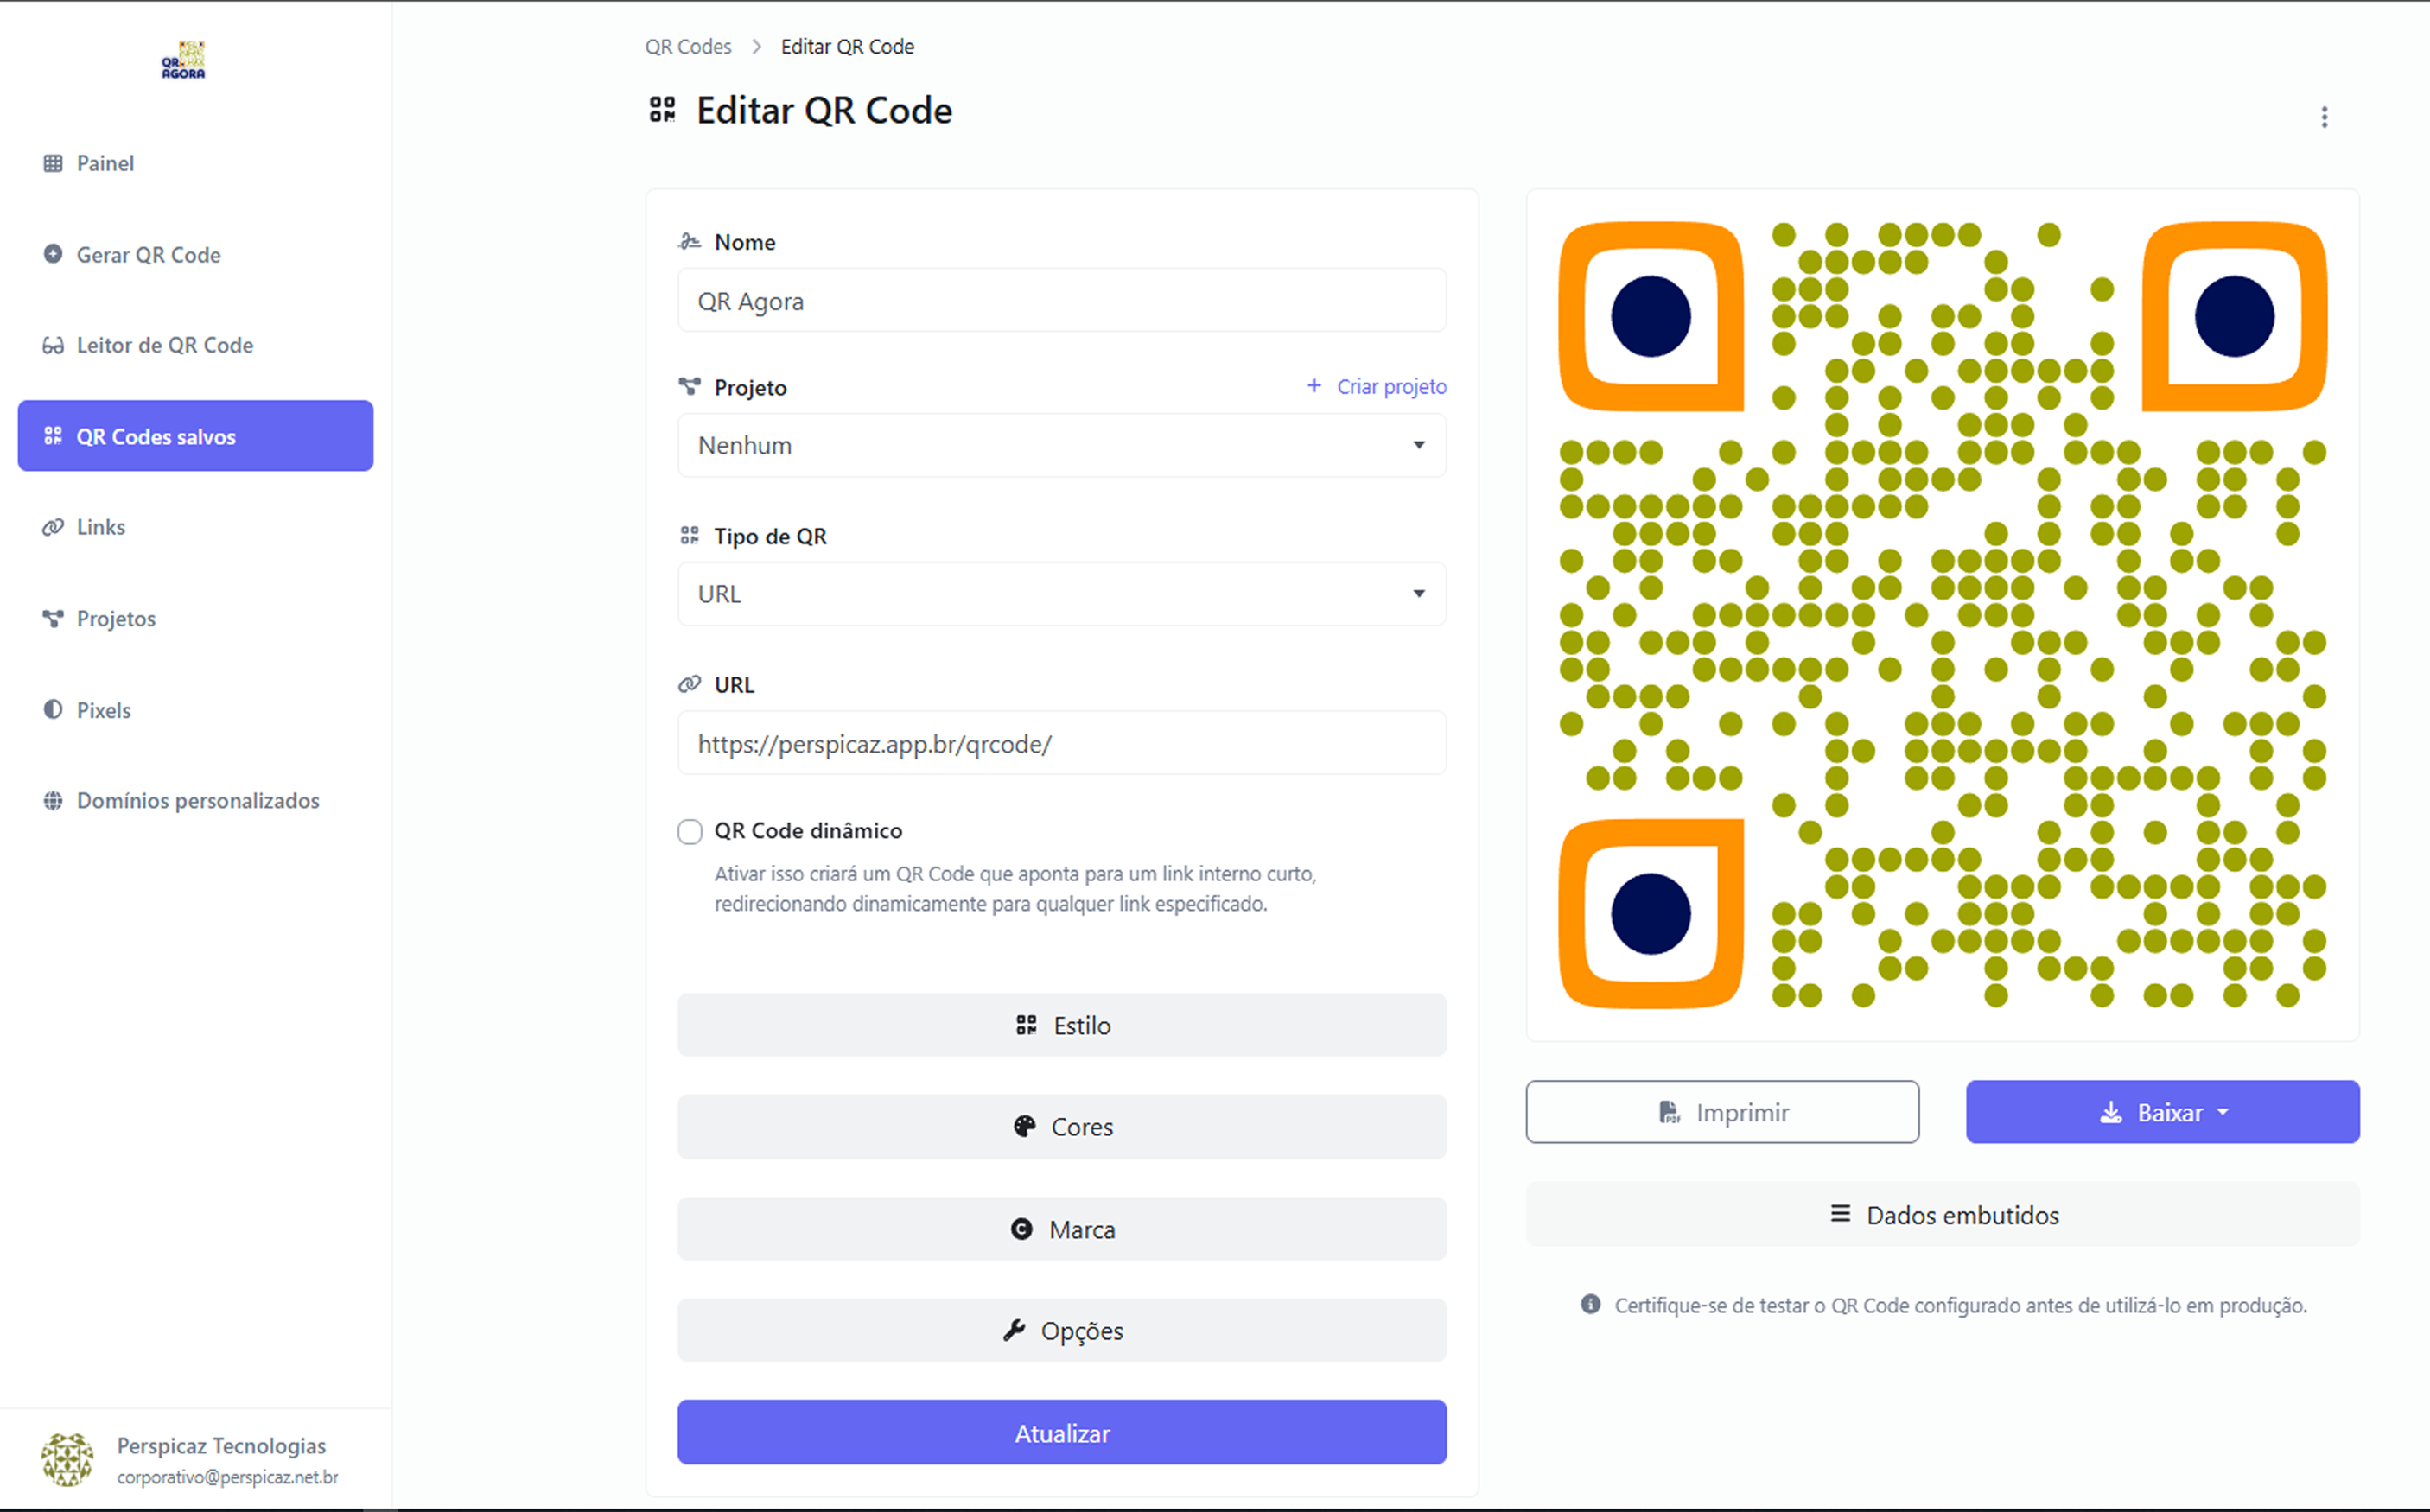Click the Pixels half-circle icon
The height and width of the screenshot is (1512, 2430).
[x=53, y=710]
